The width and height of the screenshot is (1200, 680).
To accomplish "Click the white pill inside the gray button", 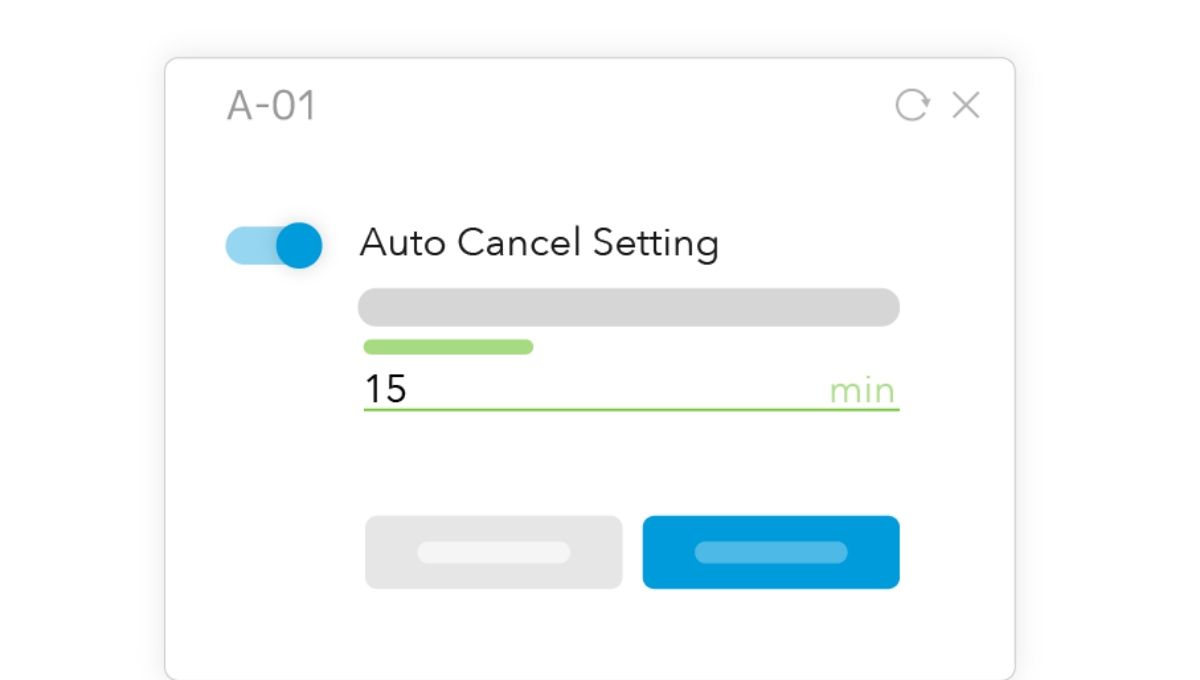I will [x=494, y=552].
